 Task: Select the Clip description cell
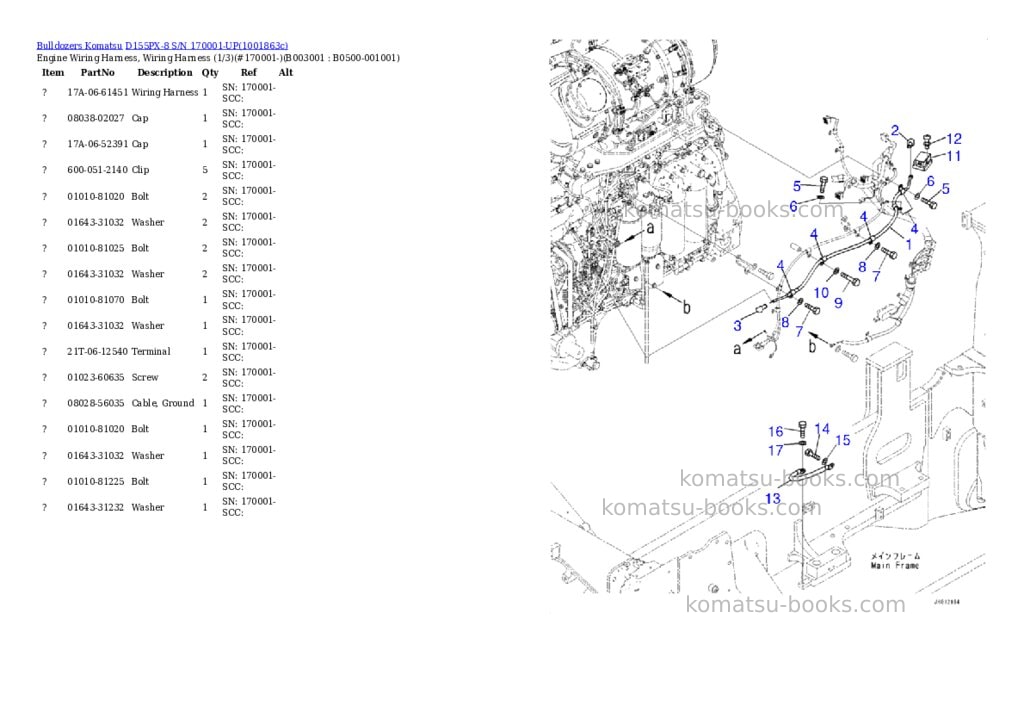click(140, 170)
